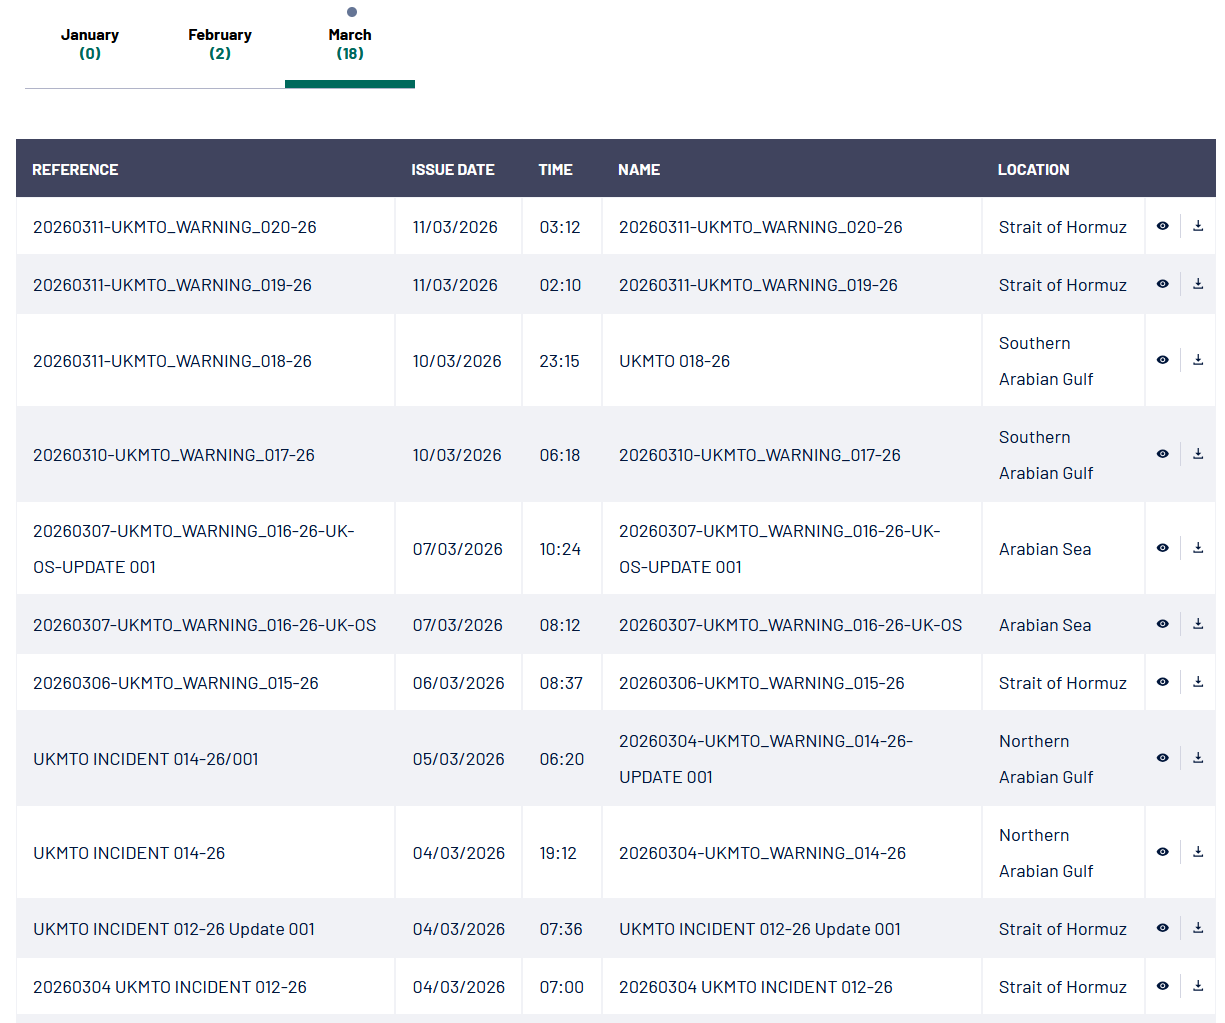View warning 017-26 via eye icon
The image size is (1225, 1023).
click(1162, 454)
